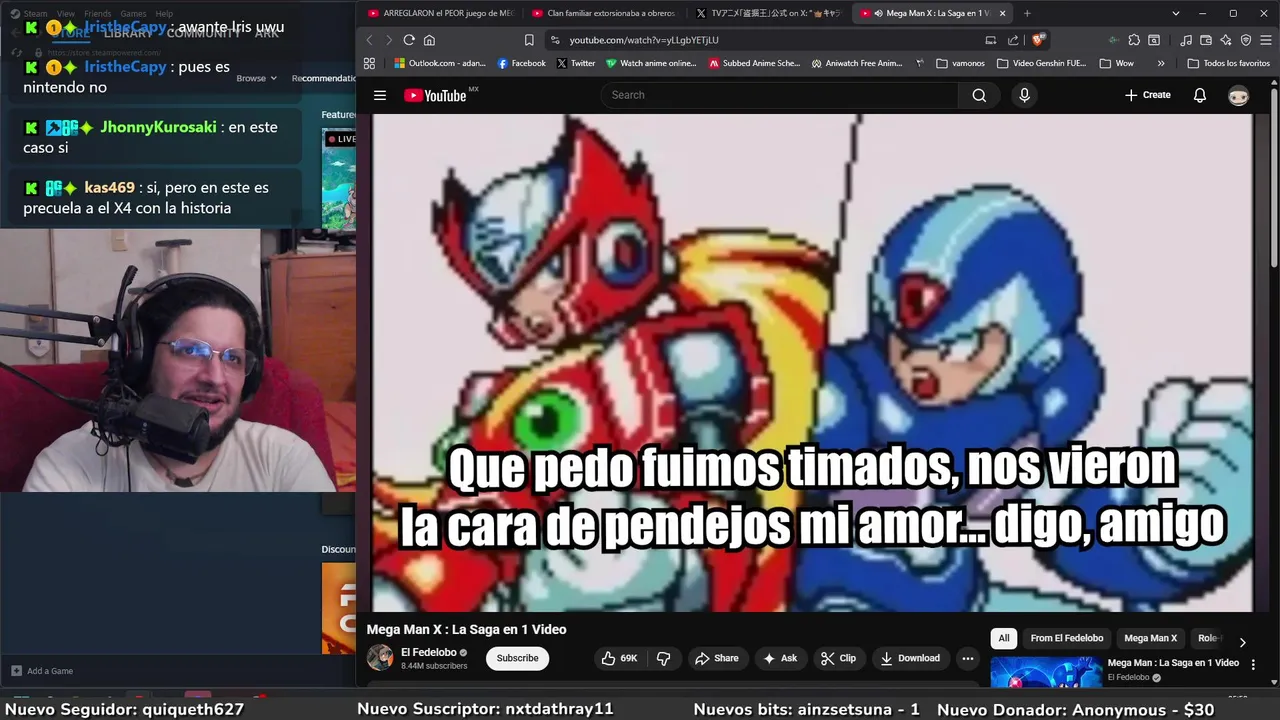Open the browser hamburger menu

click(1265, 40)
